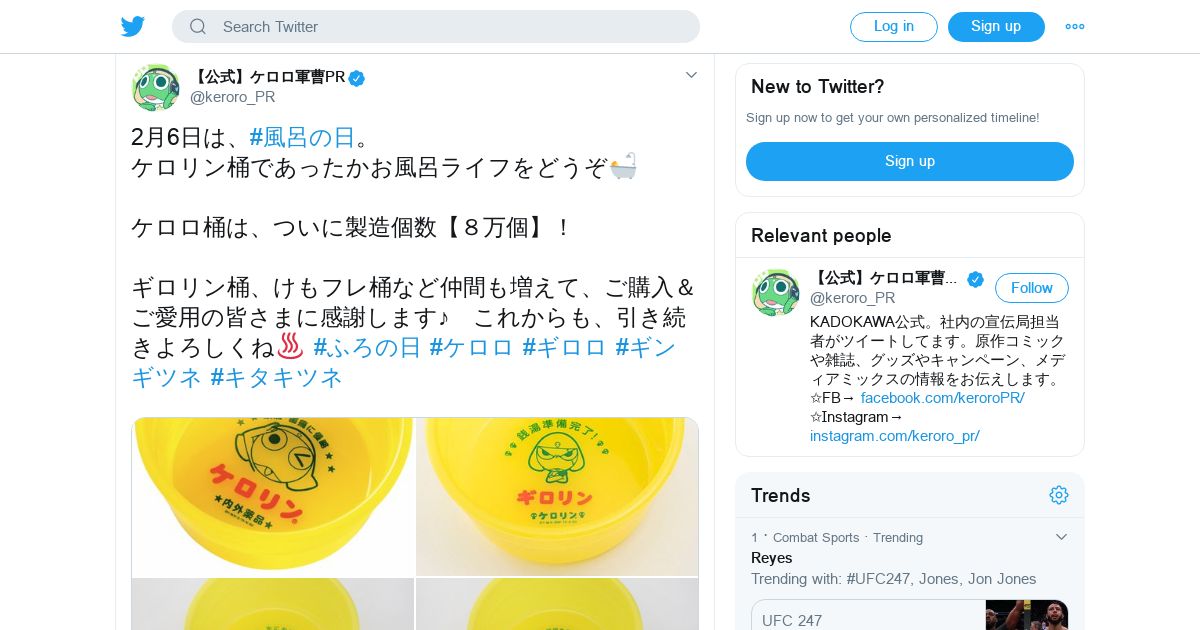Click the keroro_PR tweet author avatar
This screenshot has height=630, width=1200.
[x=156, y=87]
